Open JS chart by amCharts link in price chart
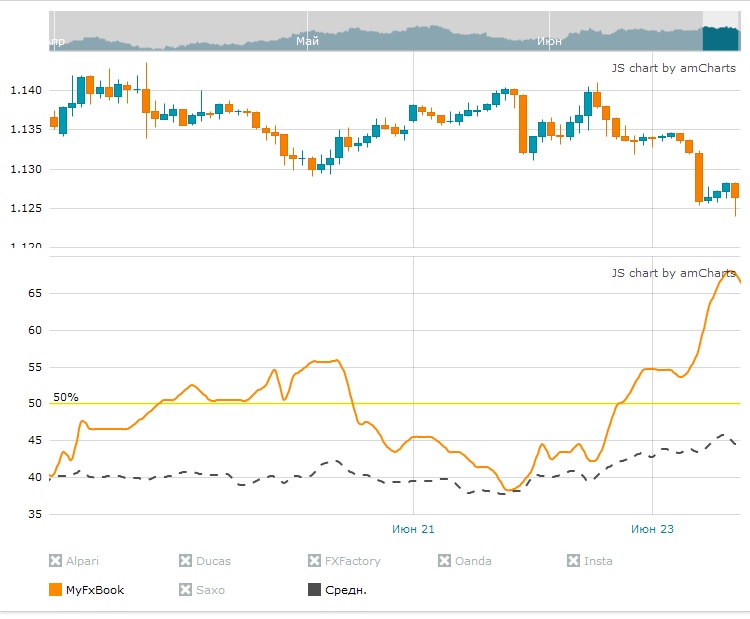750x619 pixels. pyautogui.click(x=673, y=68)
